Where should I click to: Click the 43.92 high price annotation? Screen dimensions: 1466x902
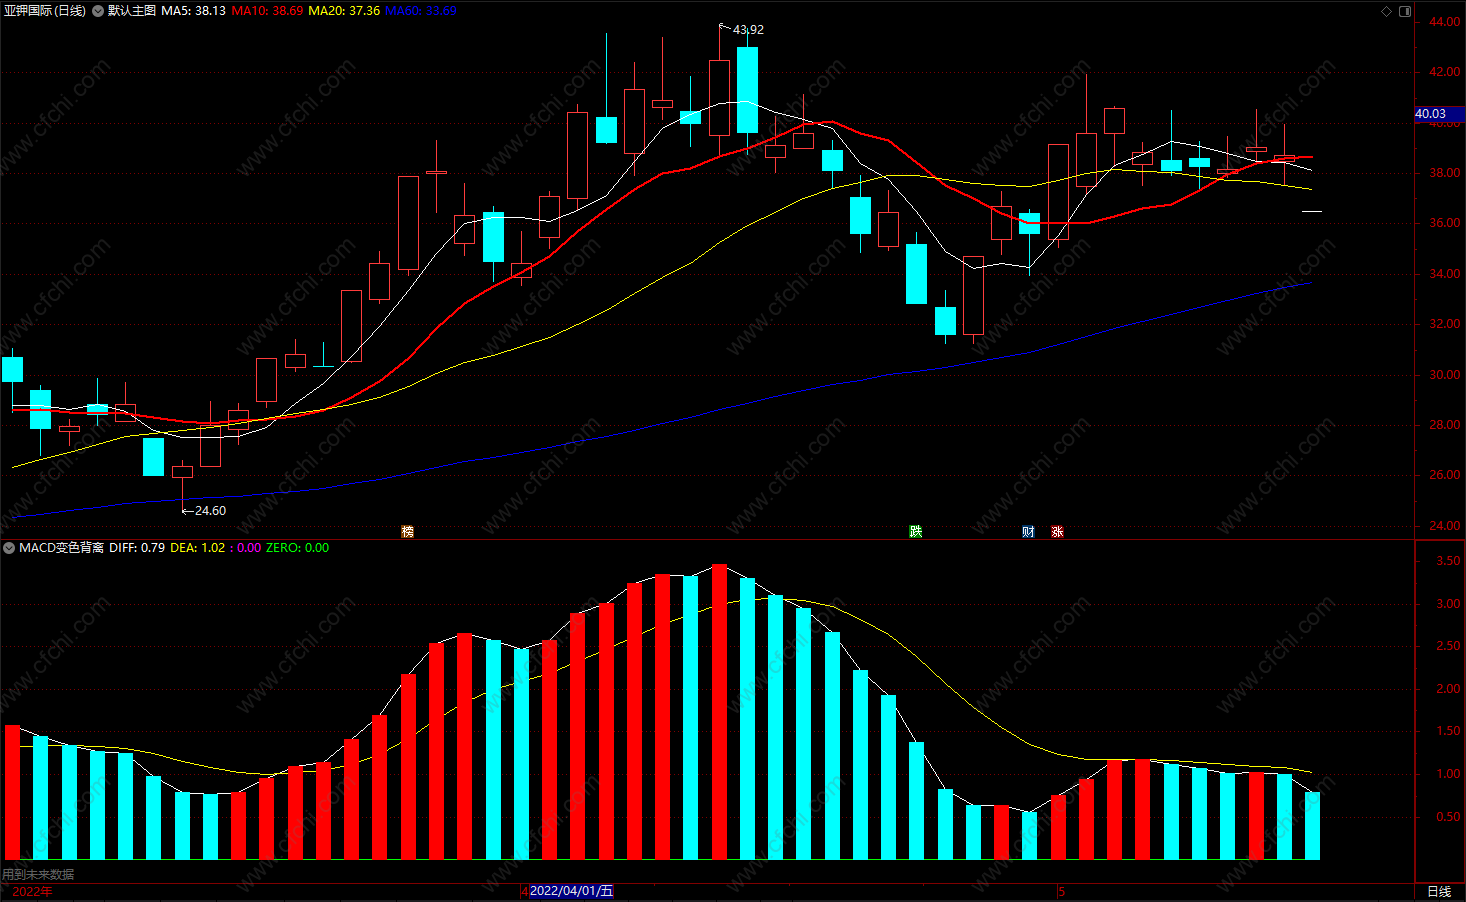[x=748, y=30]
